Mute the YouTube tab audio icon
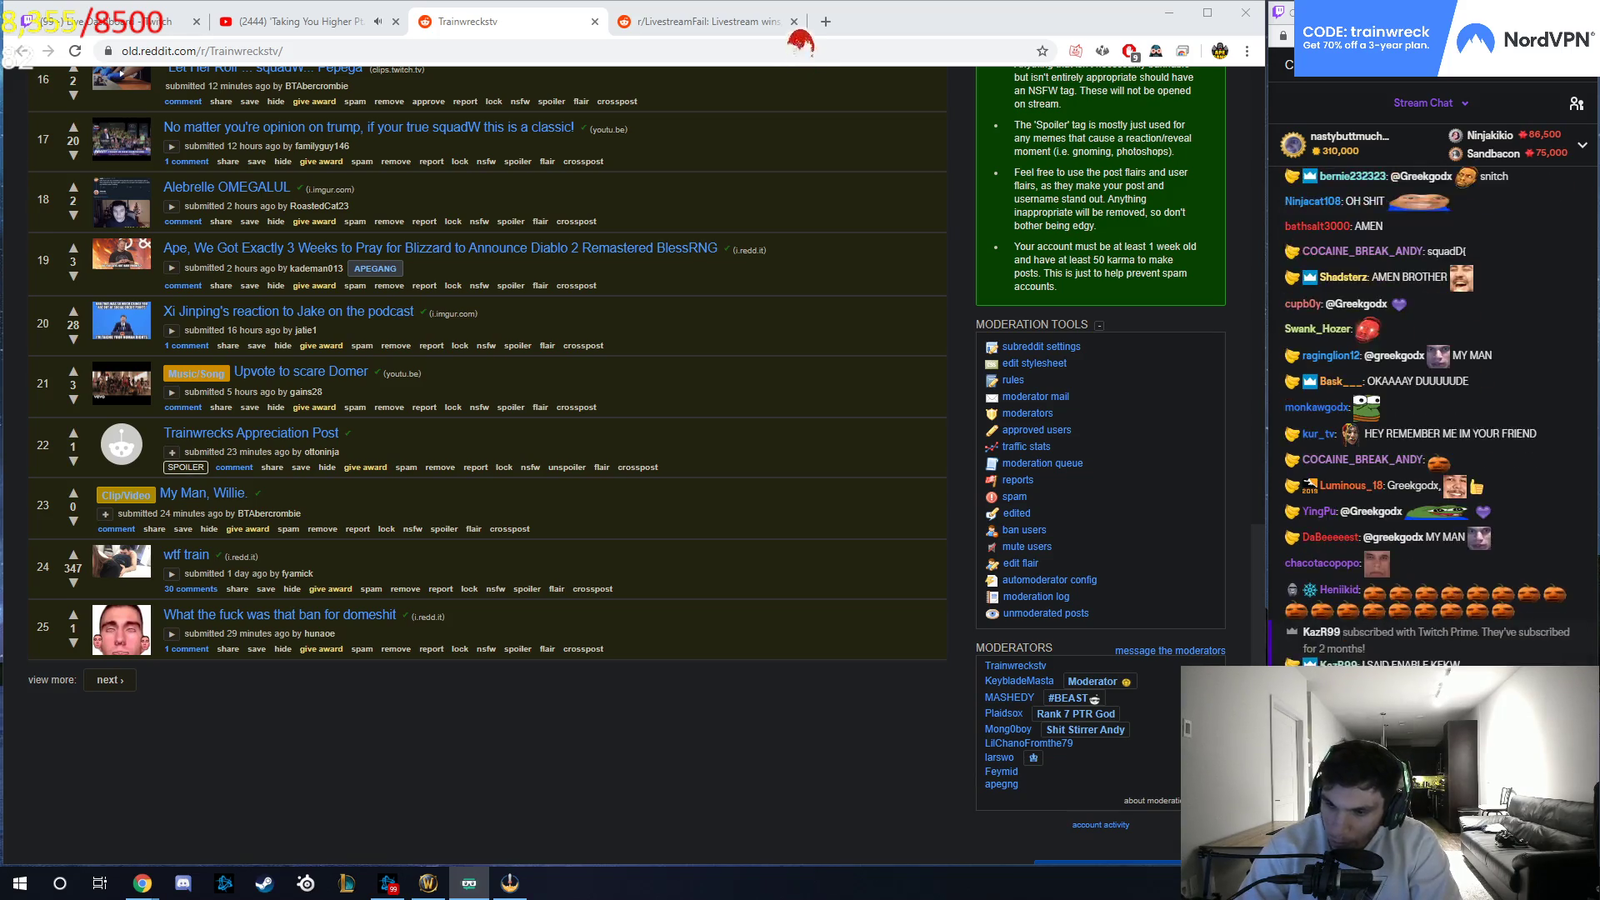The image size is (1600, 900). click(378, 21)
